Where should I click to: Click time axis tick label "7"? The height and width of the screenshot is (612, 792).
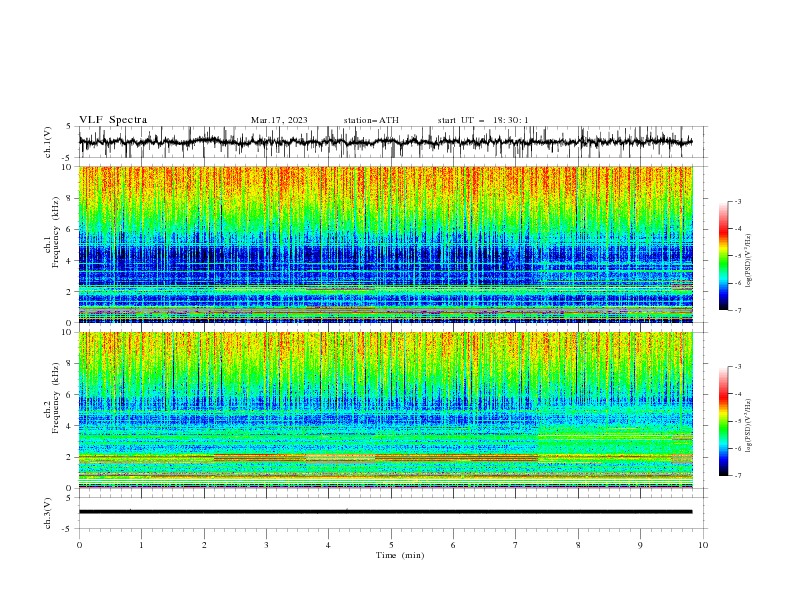516,545
